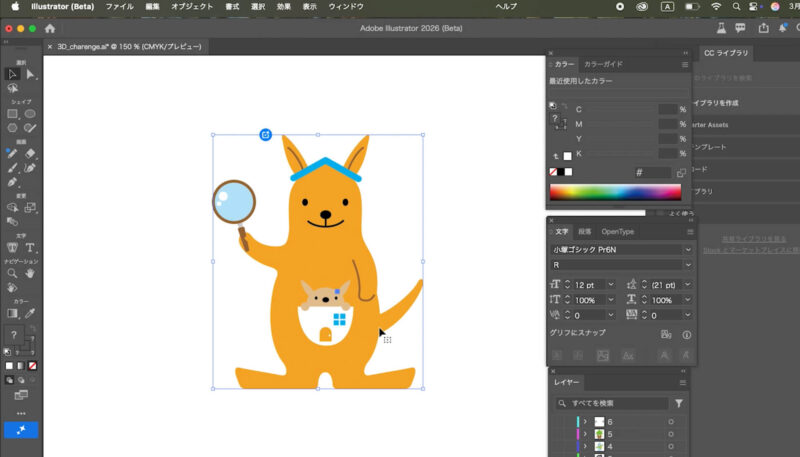Click the Snap to Glyph info icon

coord(687,335)
